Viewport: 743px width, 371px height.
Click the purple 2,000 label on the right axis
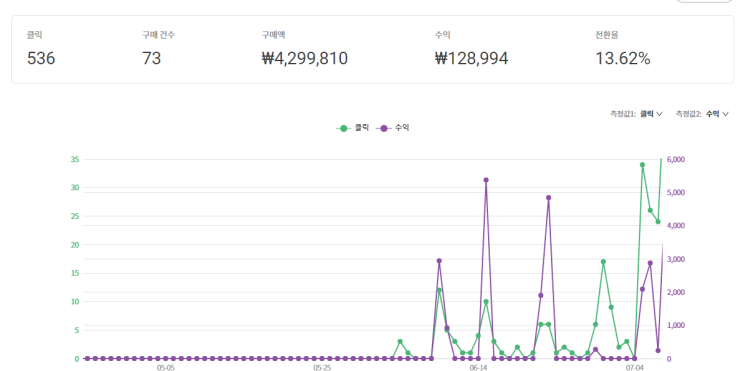676,293
